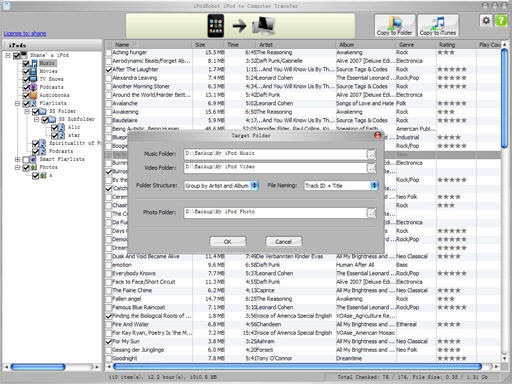Select the Goodnight track row
Viewport: 512px width, 384px height.
point(303,358)
